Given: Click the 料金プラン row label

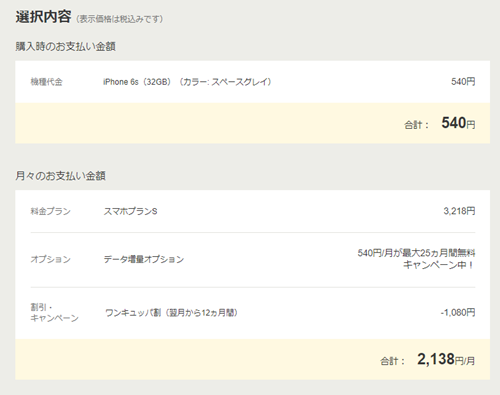Looking at the screenshot, I should [x=51, y=211].
